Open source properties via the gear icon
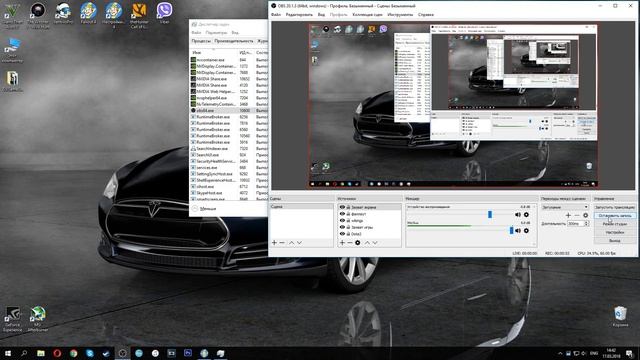The width and height of the screenshot is (640, 360). pyautogui.click(x=358, y=243)
